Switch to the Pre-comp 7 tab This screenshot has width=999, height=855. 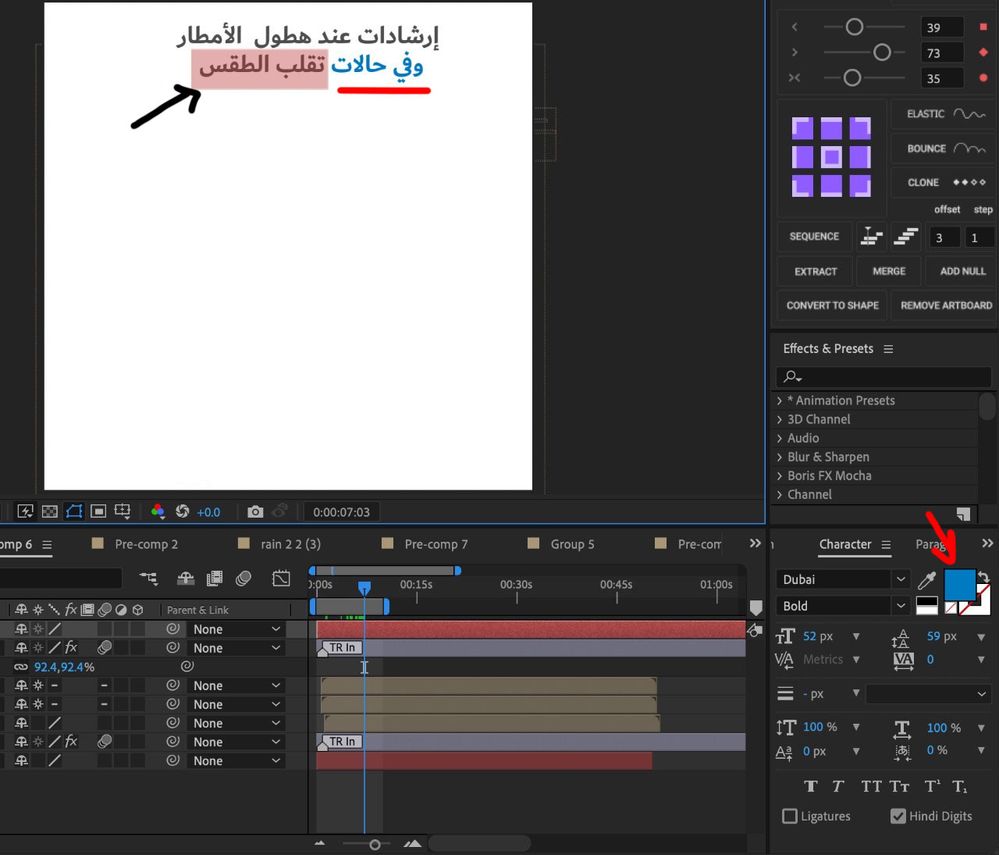coord(436,544)
